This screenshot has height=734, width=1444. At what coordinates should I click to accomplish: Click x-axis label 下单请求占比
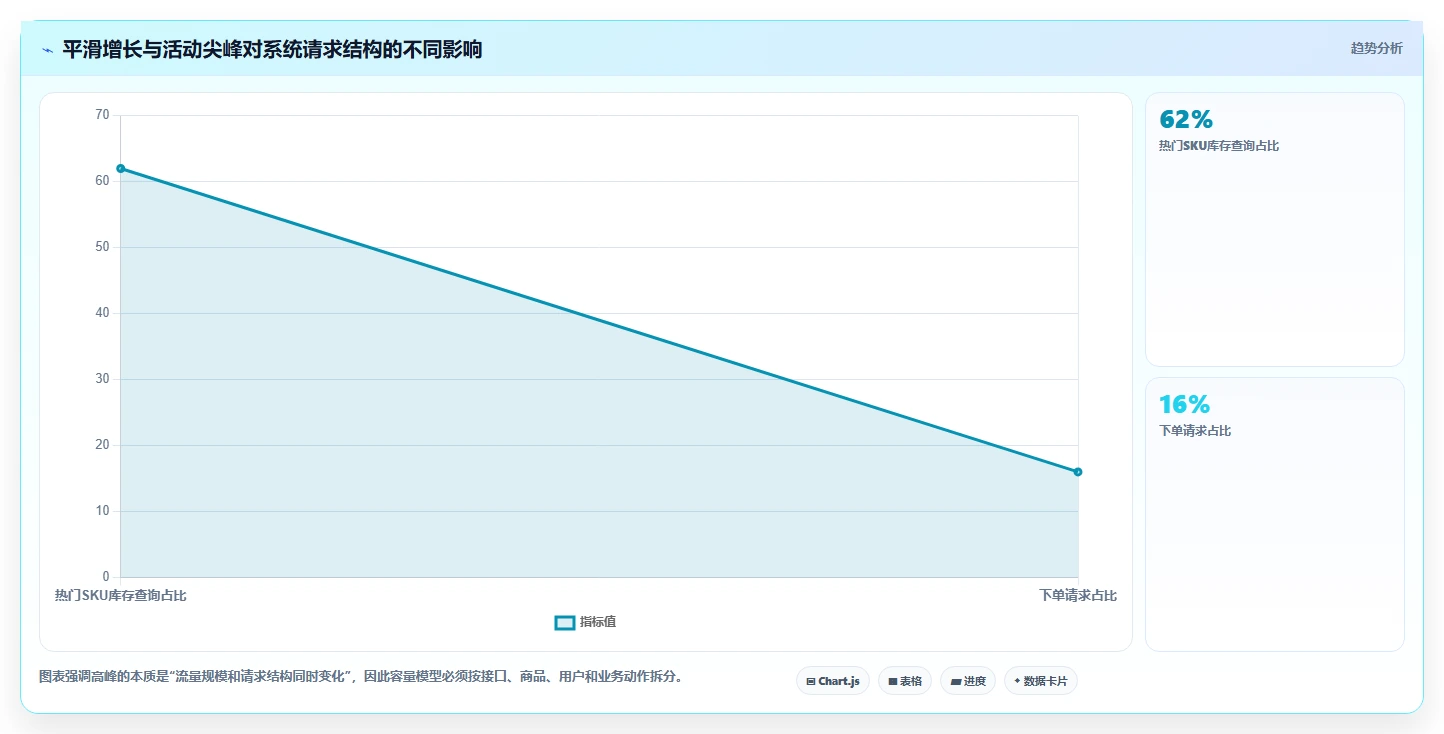tap(1078, 596)
